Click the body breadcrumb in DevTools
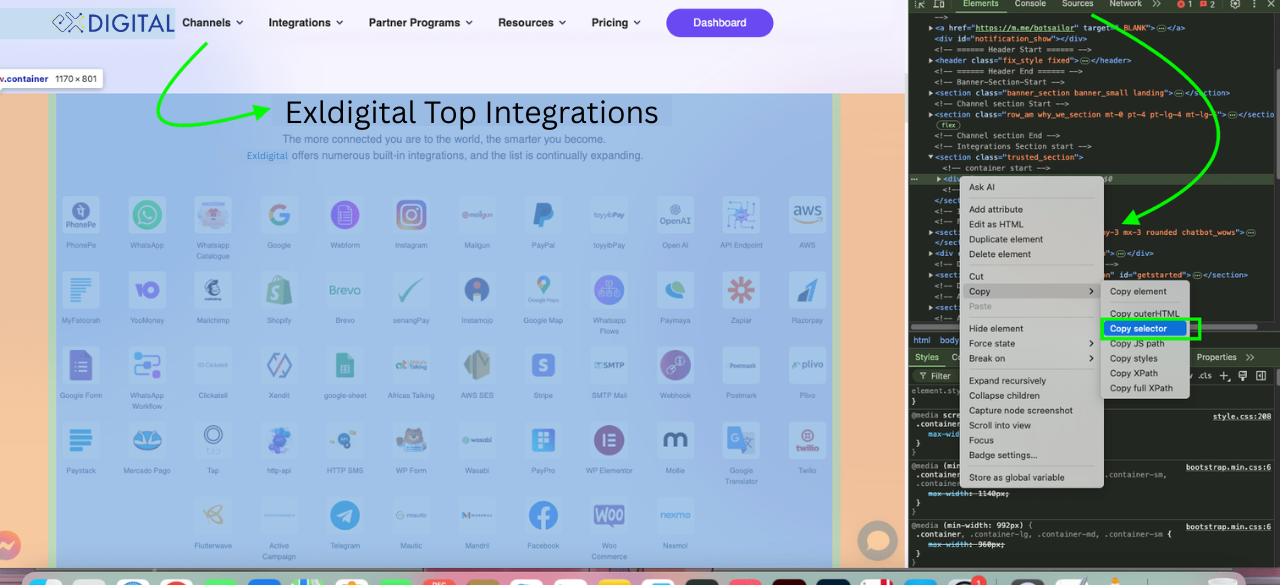Viewport: 1280px width, 585px height. pos(949,341)
